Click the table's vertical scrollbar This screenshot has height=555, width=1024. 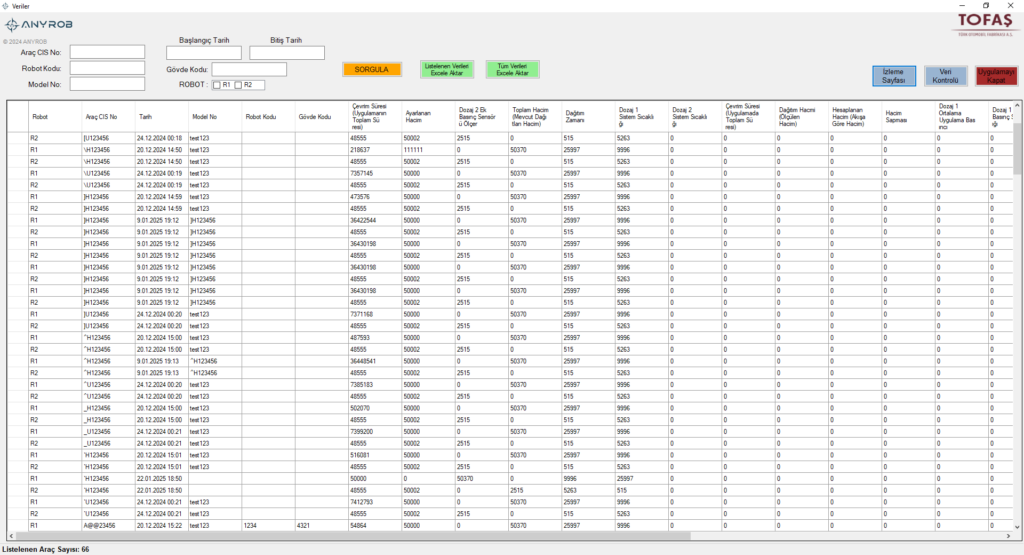click(x=1017, y=300)
